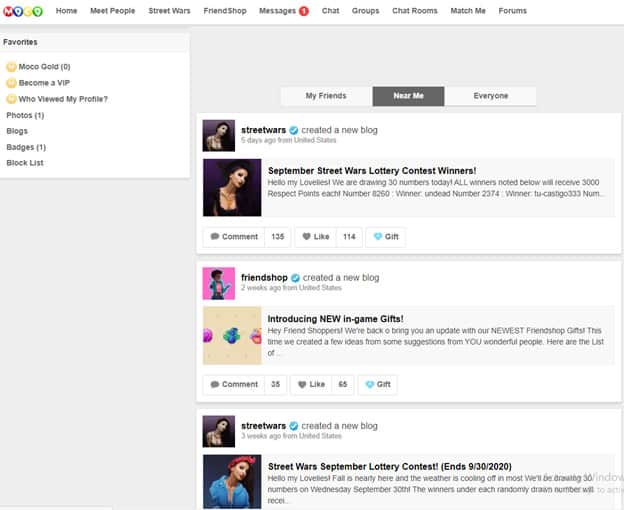Open streetwars username on 3 weeks ago post

tap(263, 426)
